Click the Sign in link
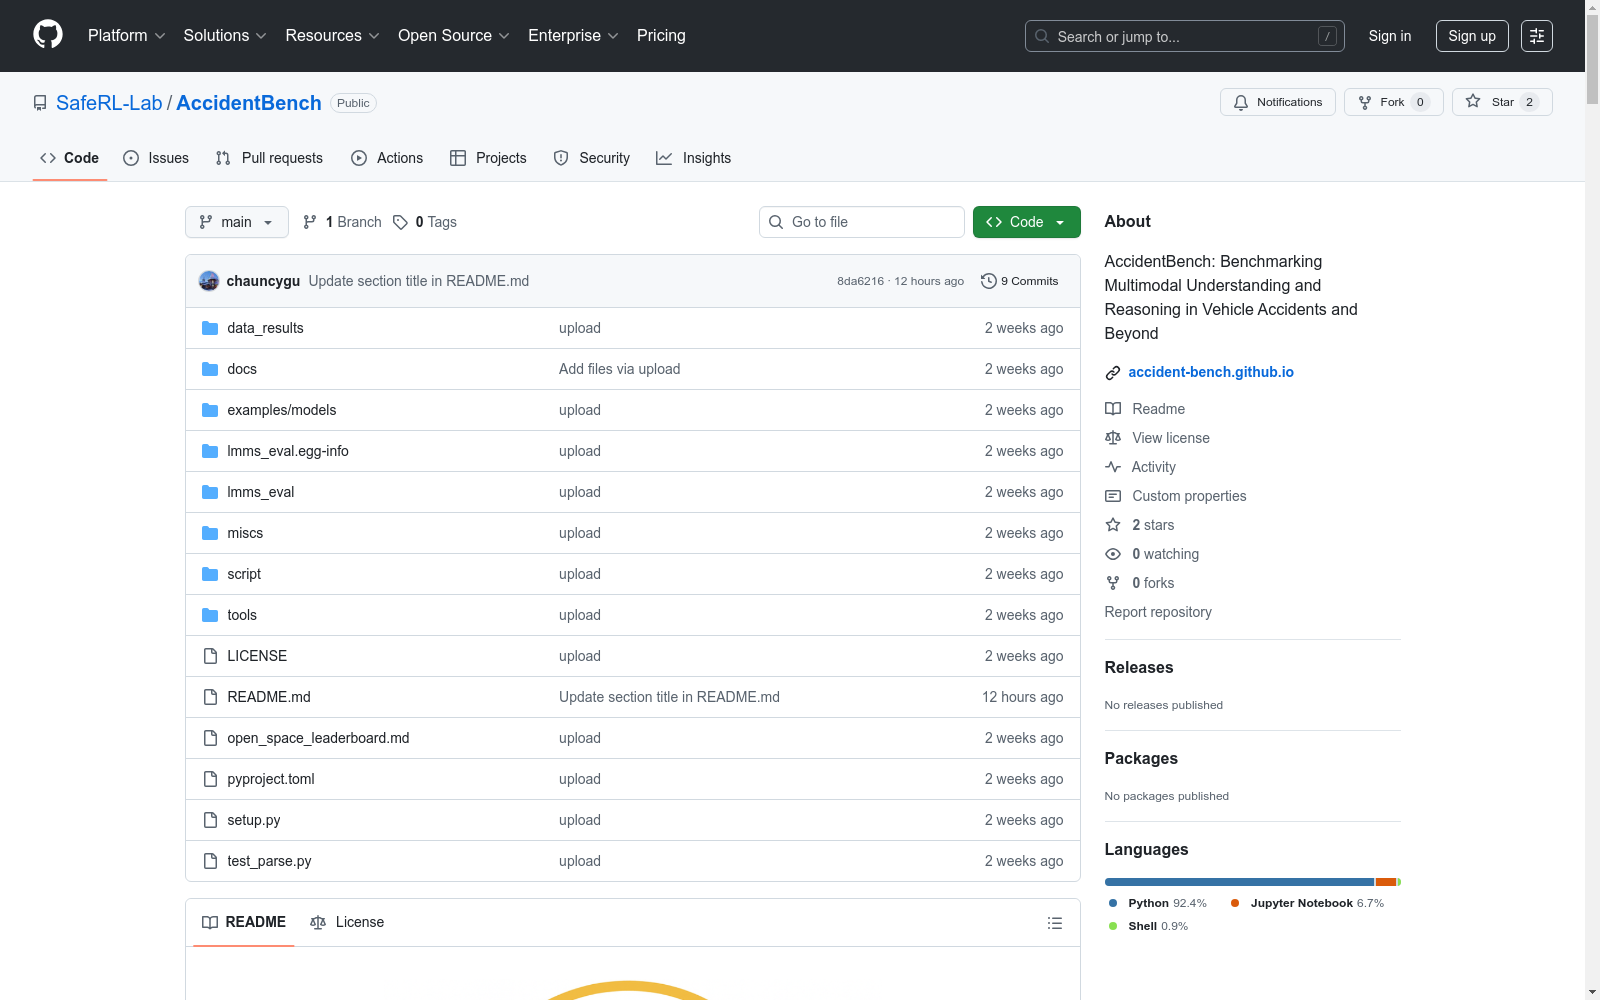Image resolution: width=1600 pixels, height=1000 pixels. 1390,36
